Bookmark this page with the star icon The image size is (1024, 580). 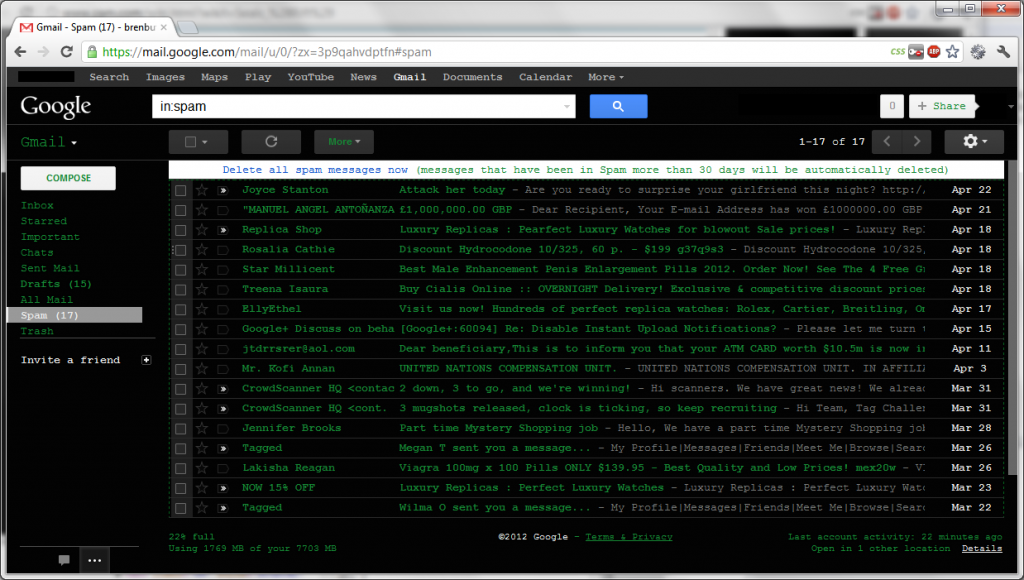(x=953, y=52)
